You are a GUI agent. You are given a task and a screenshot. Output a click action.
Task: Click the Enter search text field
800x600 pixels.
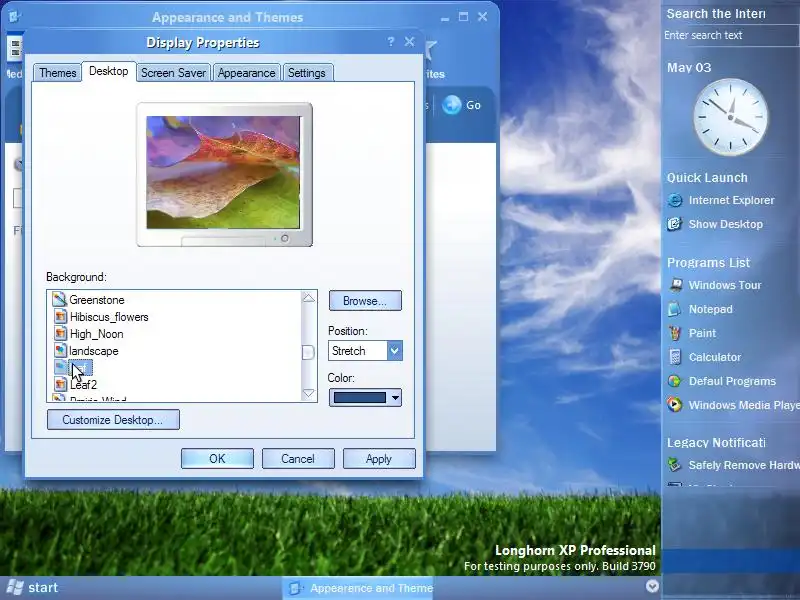[730, 35]
